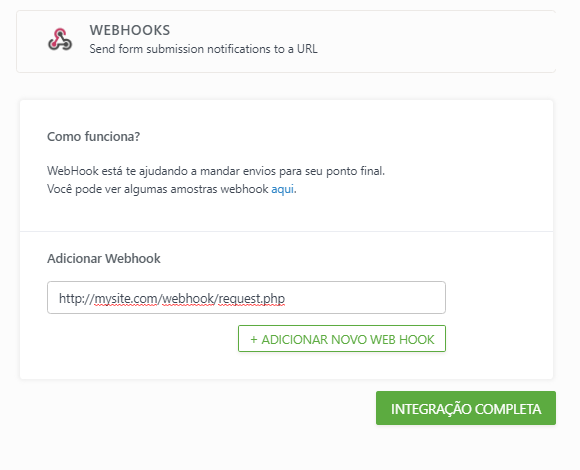This screenshot has width=580, height=470.
Task: Place cursor on "mysite.com" in the URL
Action: coord(126,298)
